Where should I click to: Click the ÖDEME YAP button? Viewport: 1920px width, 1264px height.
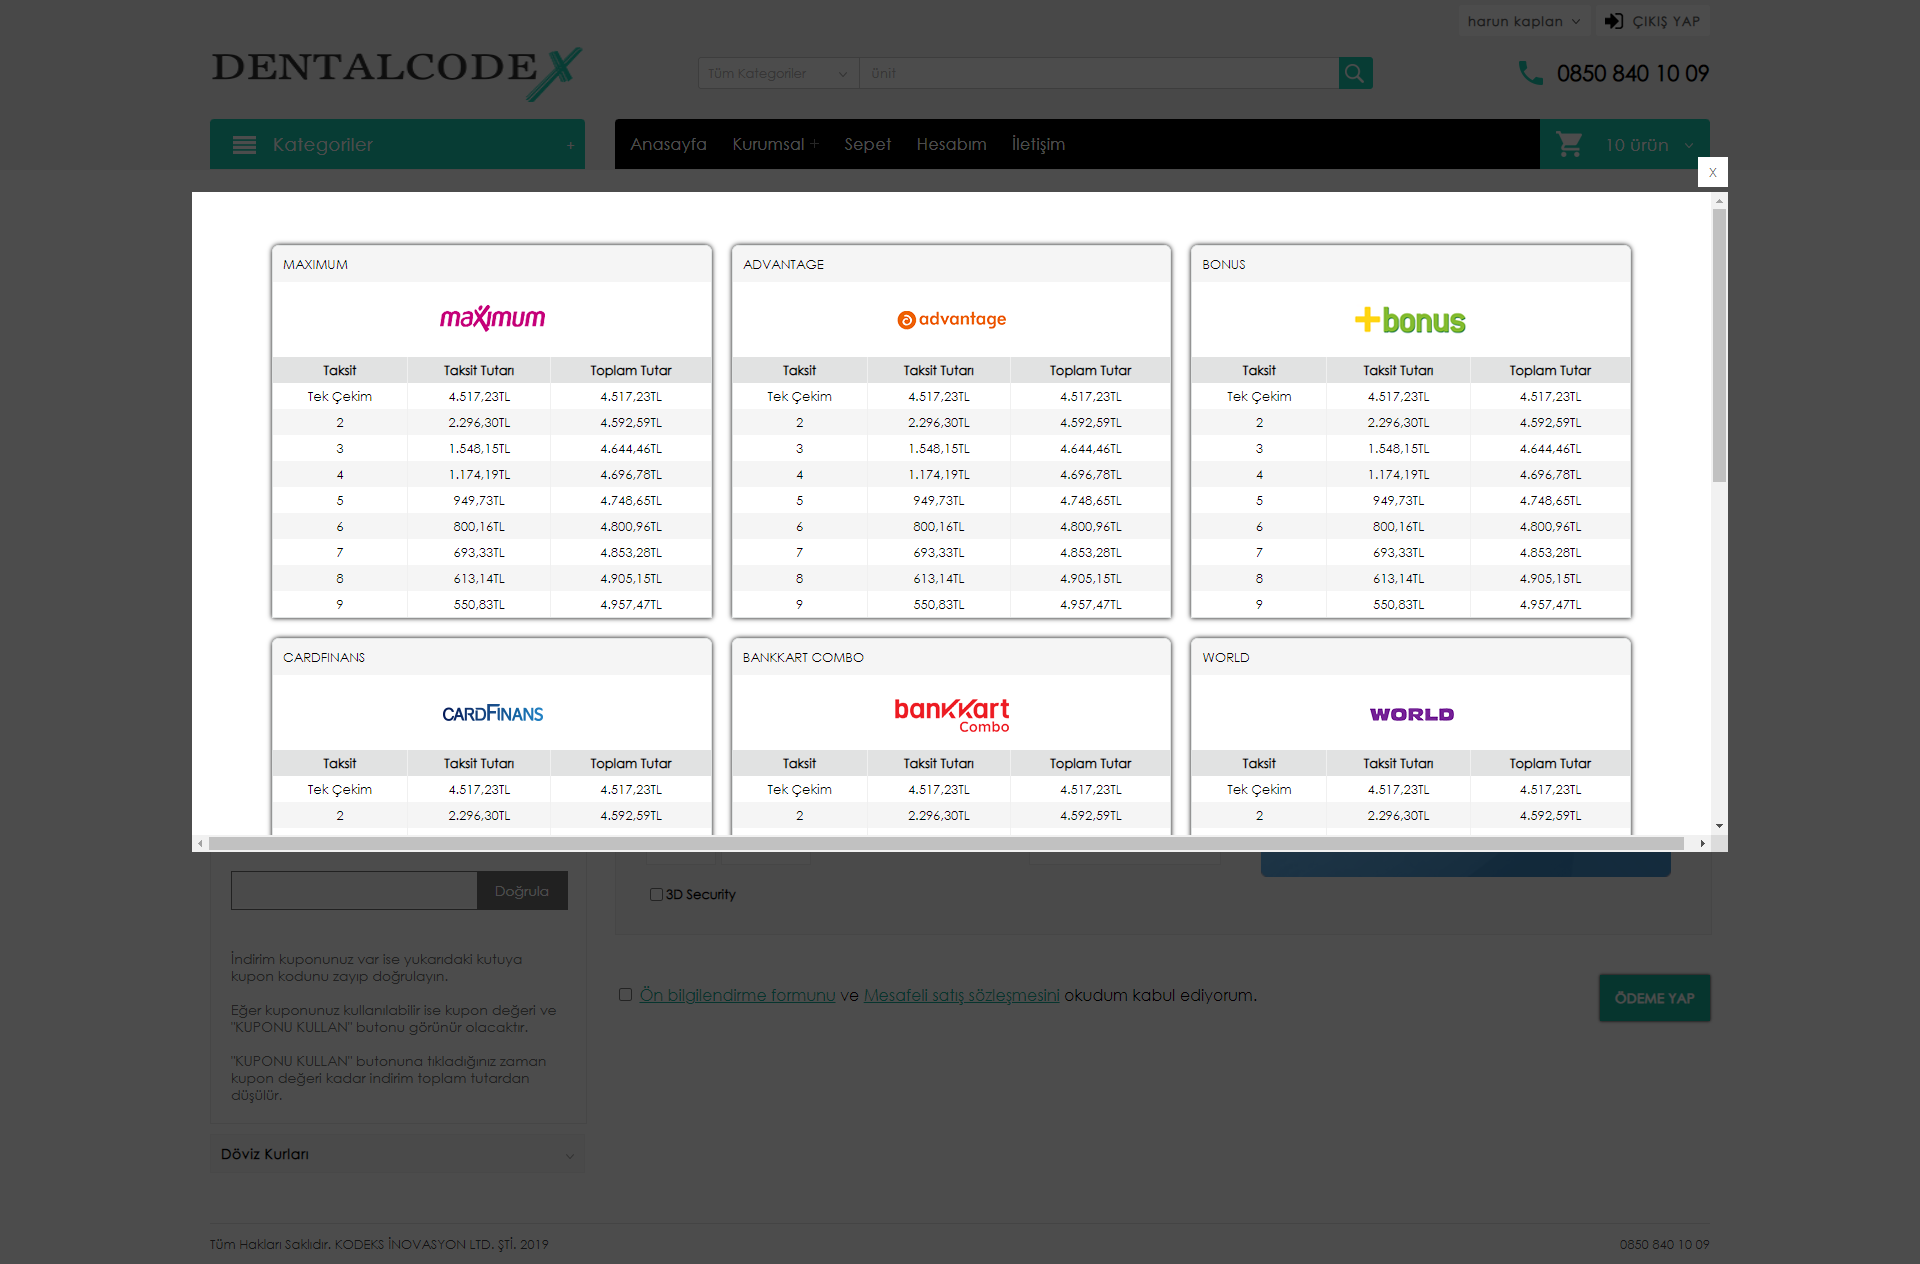tap(1654, 998)
